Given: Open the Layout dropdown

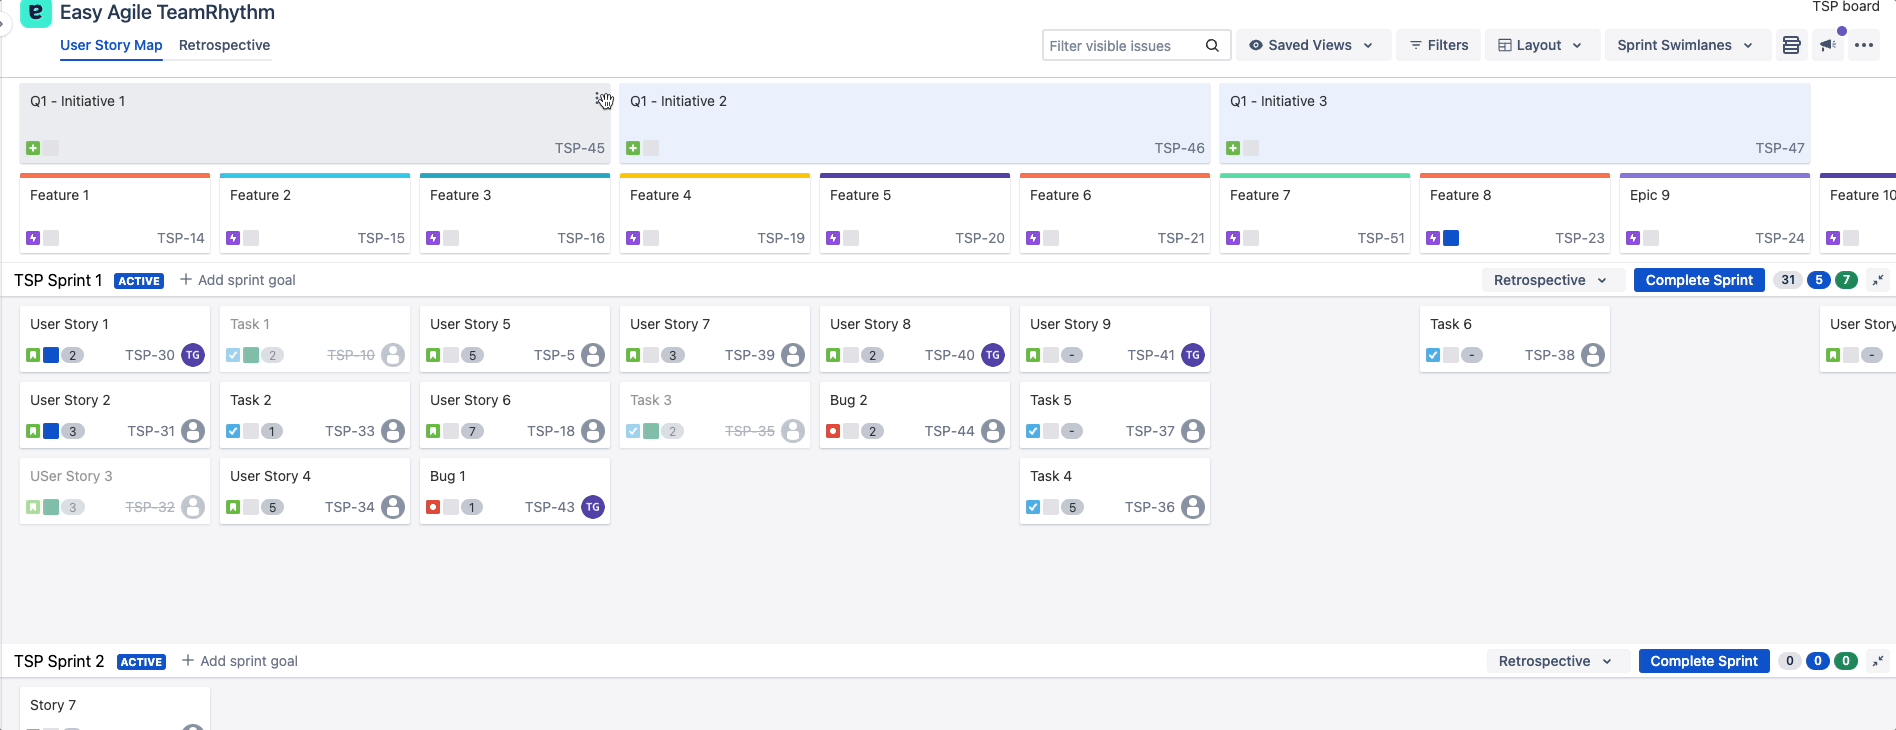Looking at the screenshot, I should (1539, 45).
